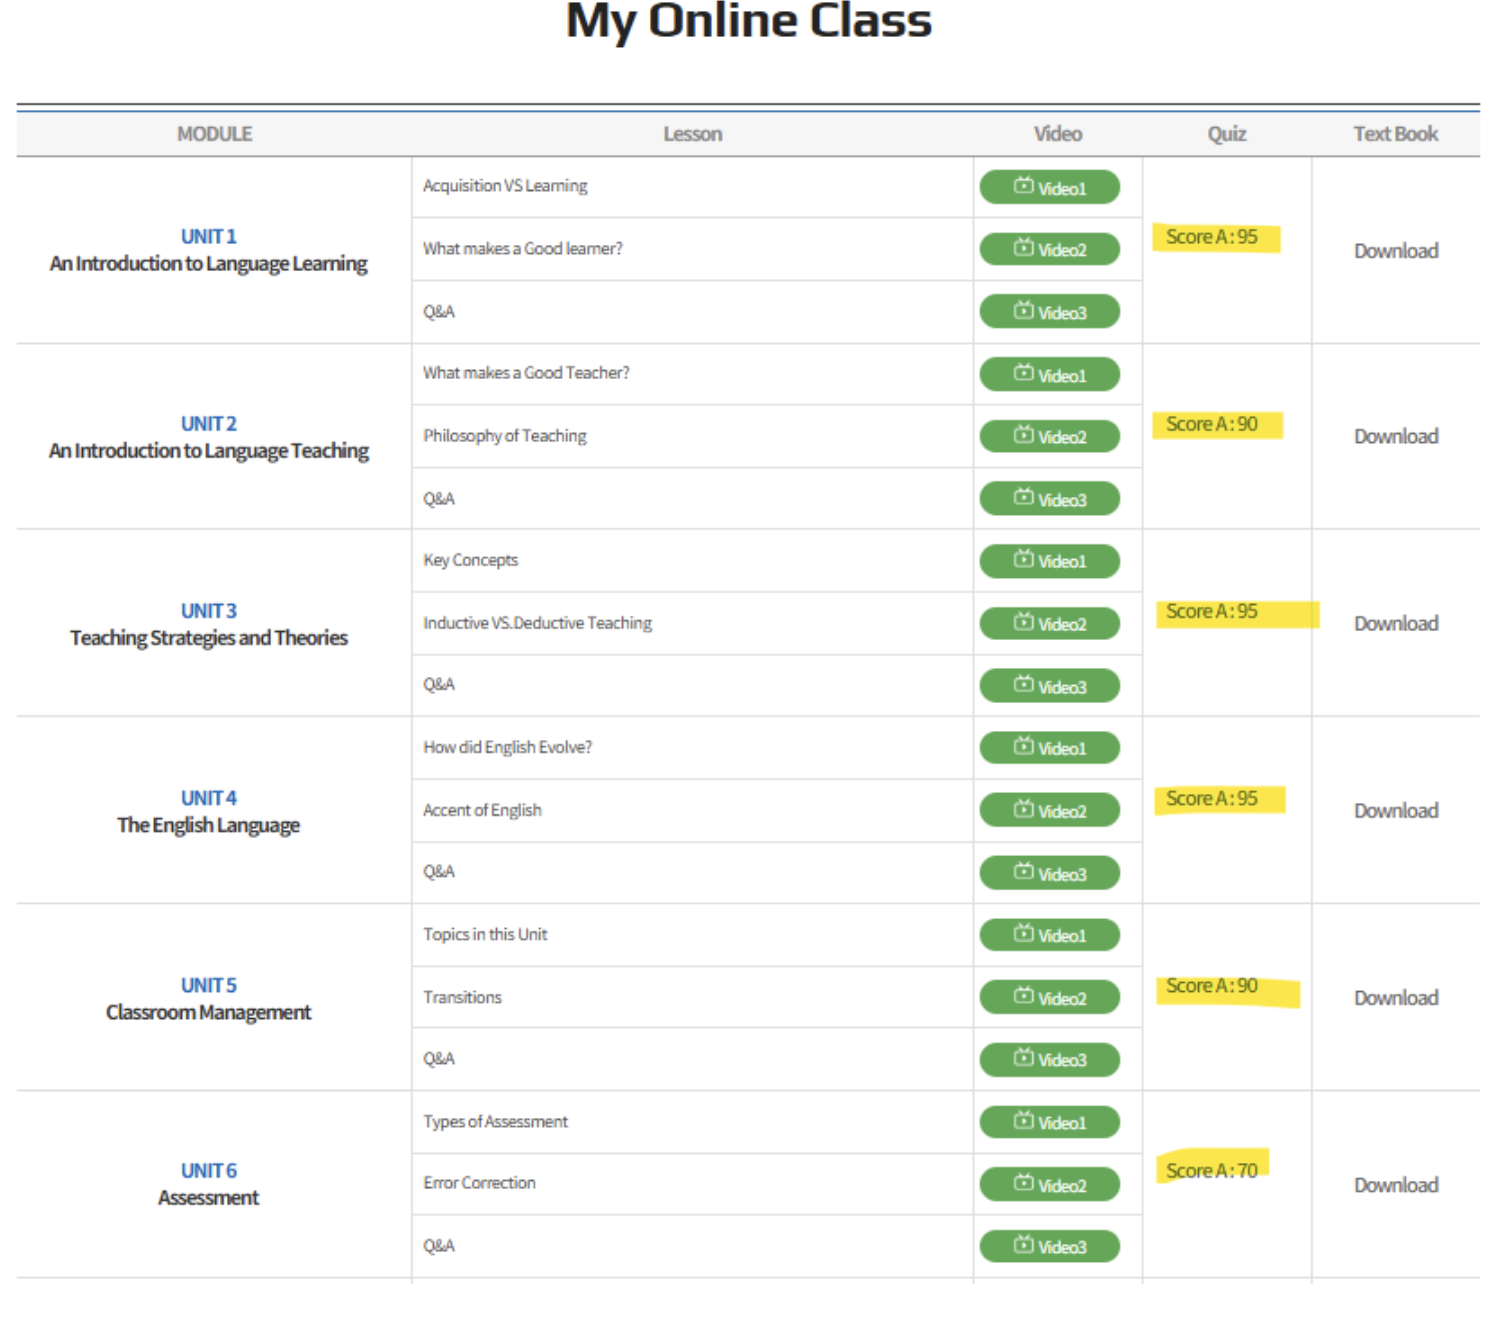
Task: Play Transitions Video2 in Unit 5
Action: pos(1049,997)
